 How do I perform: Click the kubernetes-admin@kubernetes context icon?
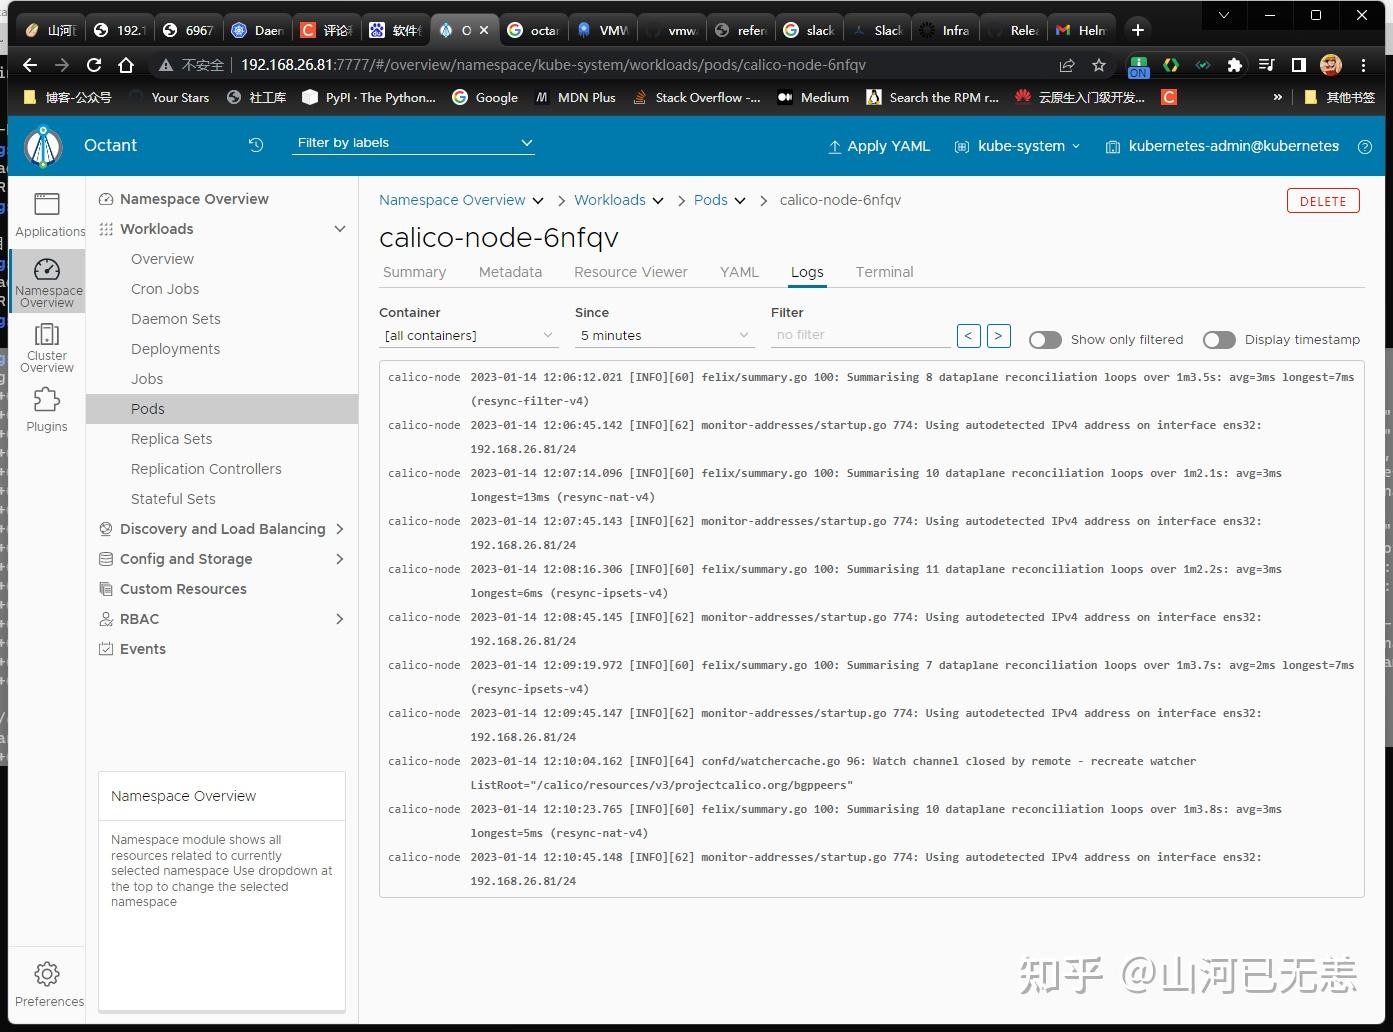pyautogui.click(x=1113, y=147)
